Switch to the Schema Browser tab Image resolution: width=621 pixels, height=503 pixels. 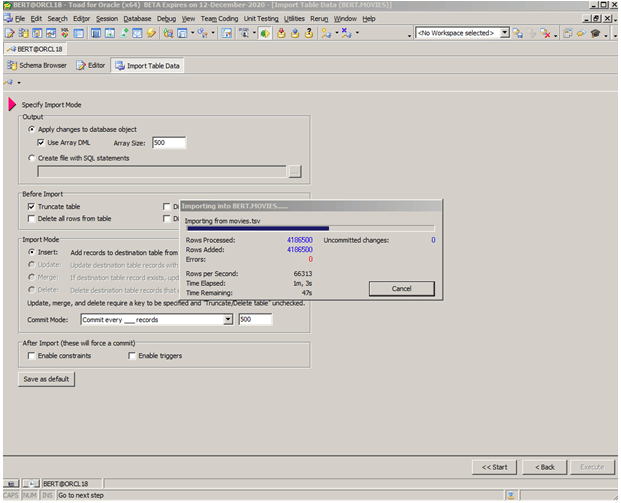[x=37, y=65]
